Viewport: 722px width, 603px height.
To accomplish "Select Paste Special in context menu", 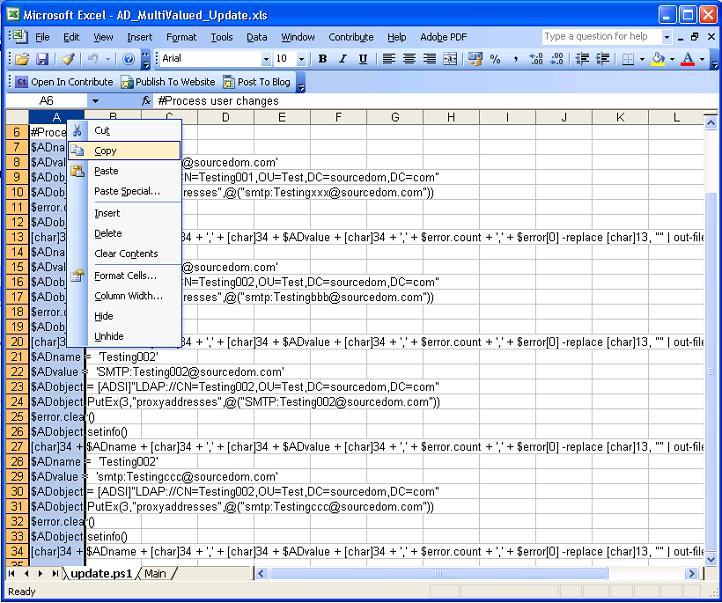I will (127, 191).
